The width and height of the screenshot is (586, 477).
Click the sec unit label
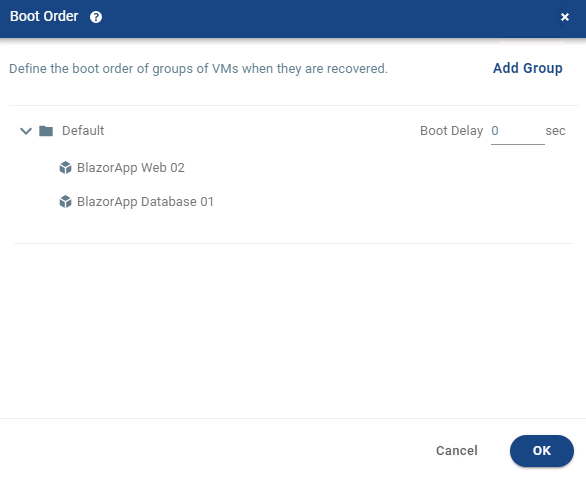555,130
